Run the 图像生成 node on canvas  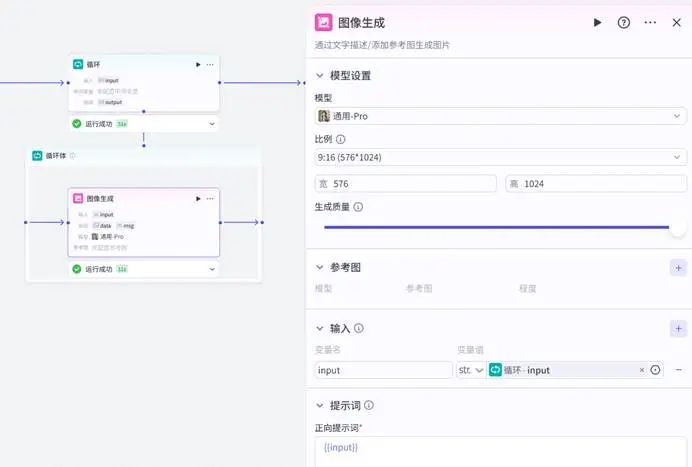pos(198,199)
